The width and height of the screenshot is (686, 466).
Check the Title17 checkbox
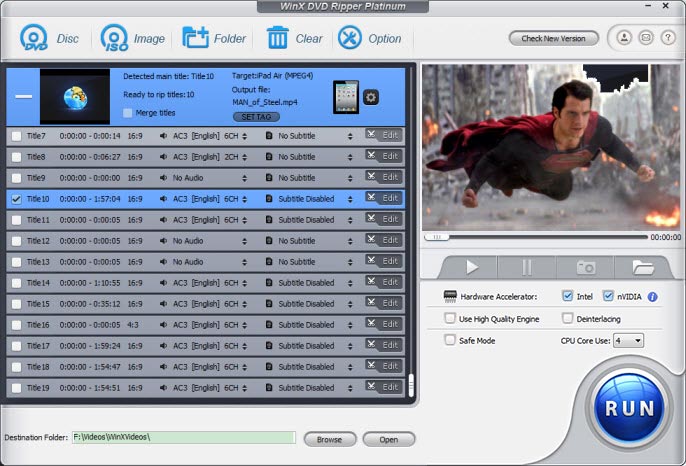coord(16,346)
